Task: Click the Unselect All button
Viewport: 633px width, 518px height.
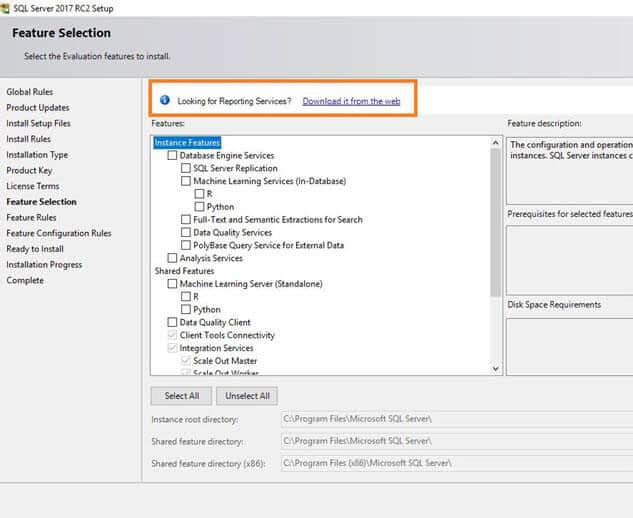Action: click(x=247, y=396)
